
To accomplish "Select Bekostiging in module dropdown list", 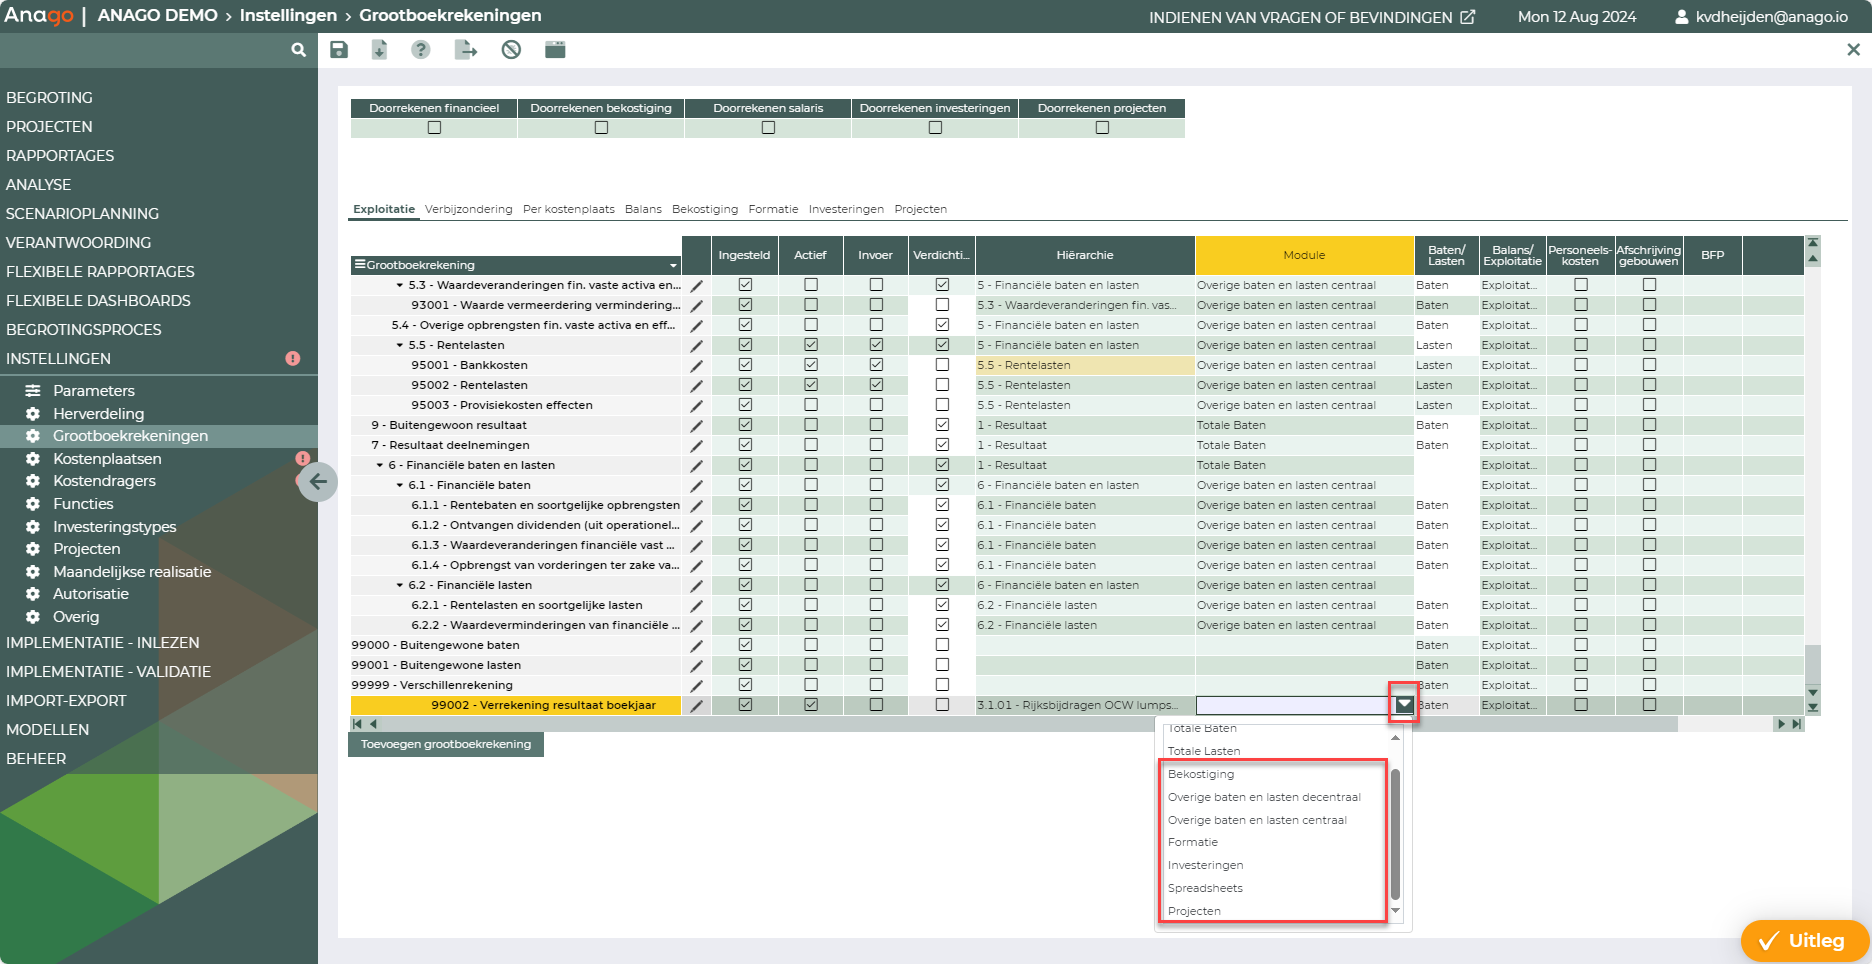I will (1201, 774).
